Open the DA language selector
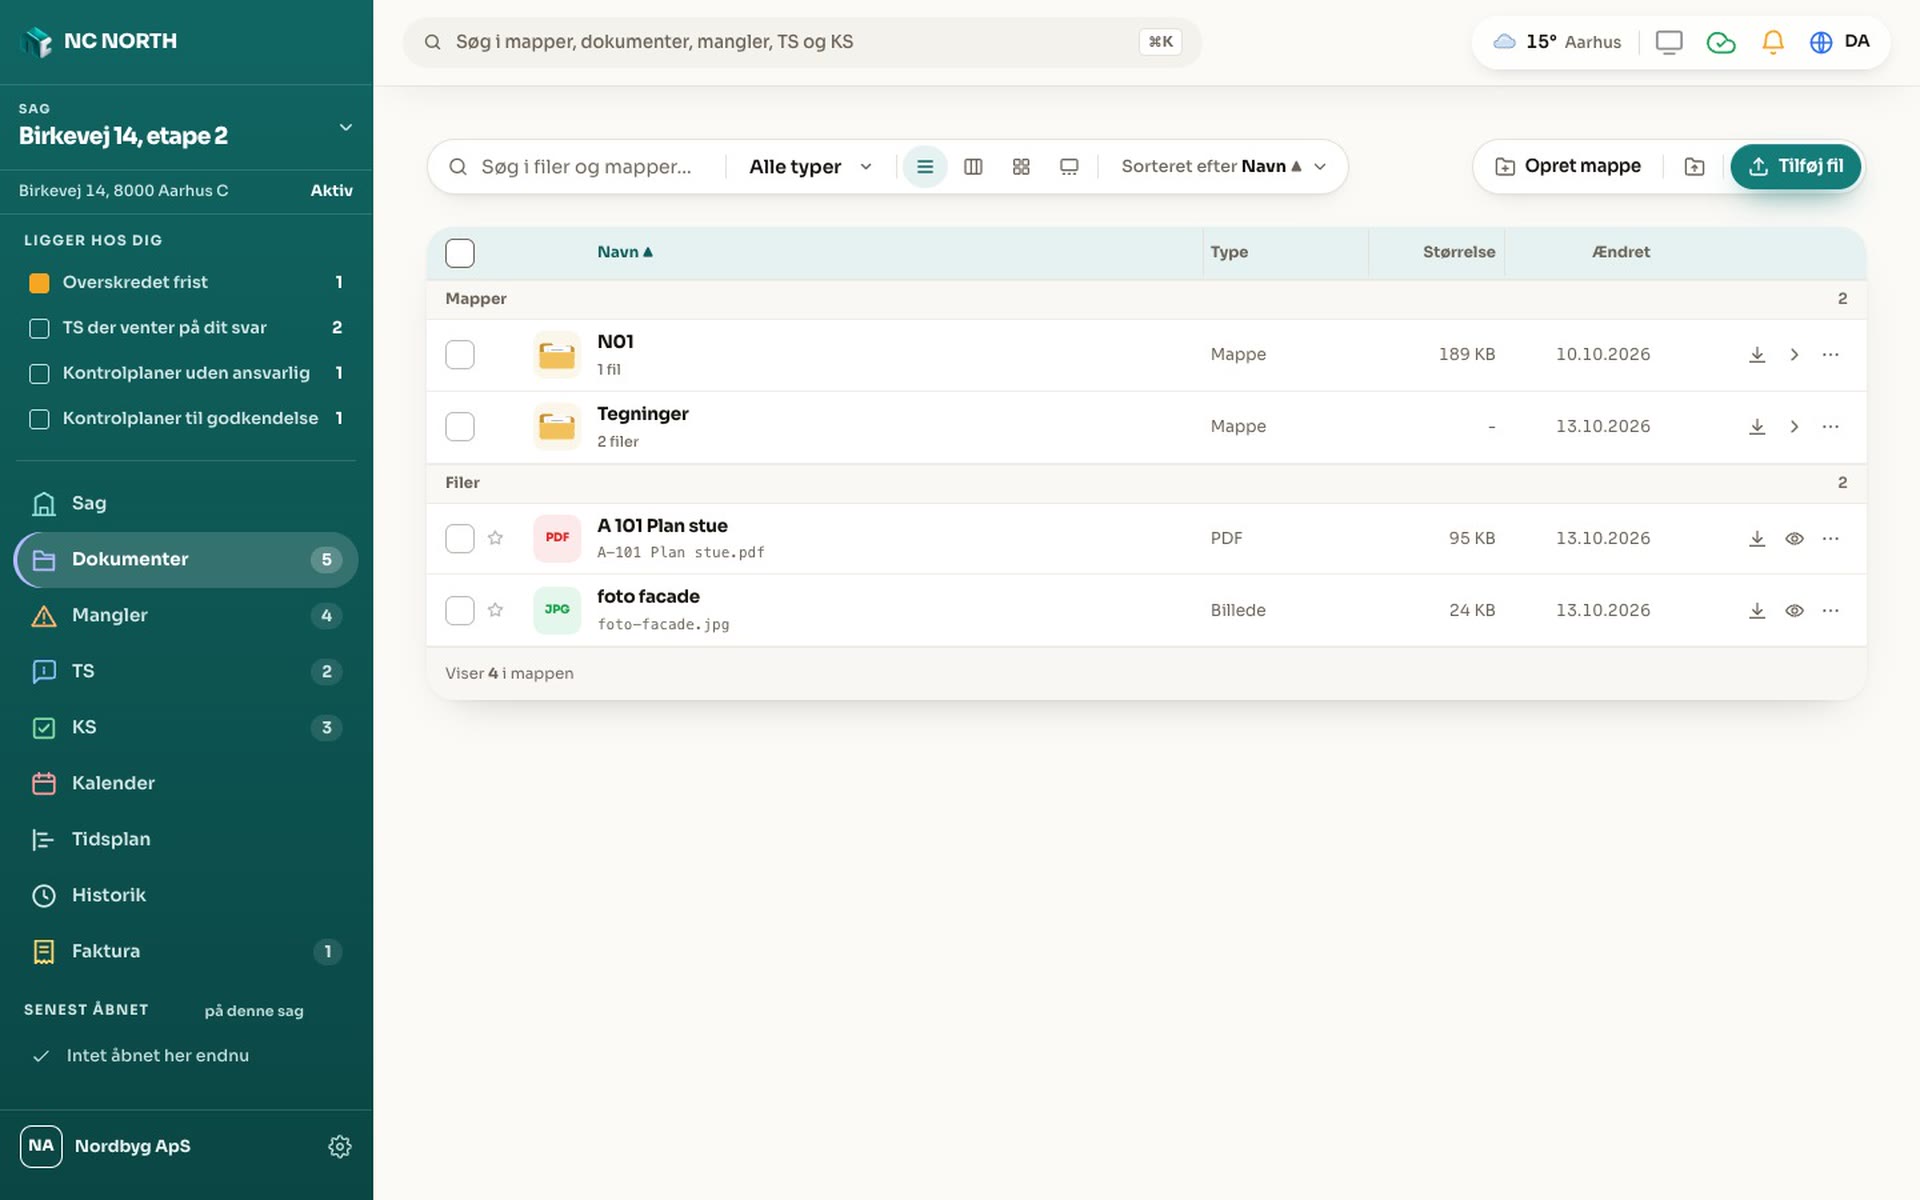This screenshot has width=1920, height=1200. pos(1840,42)
